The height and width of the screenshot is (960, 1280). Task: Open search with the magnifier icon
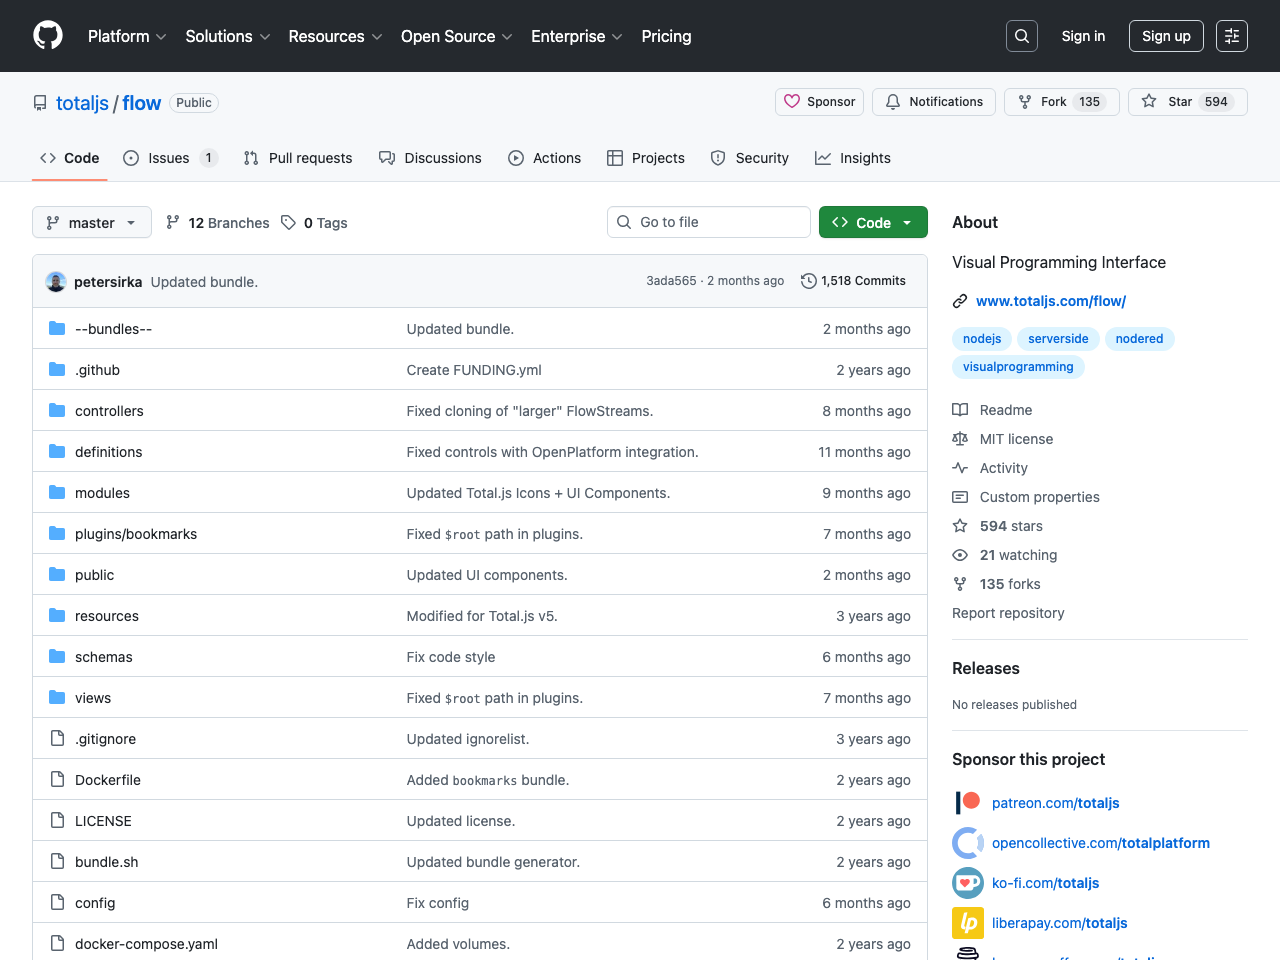pyautogui.click(x=1021, y=36)
